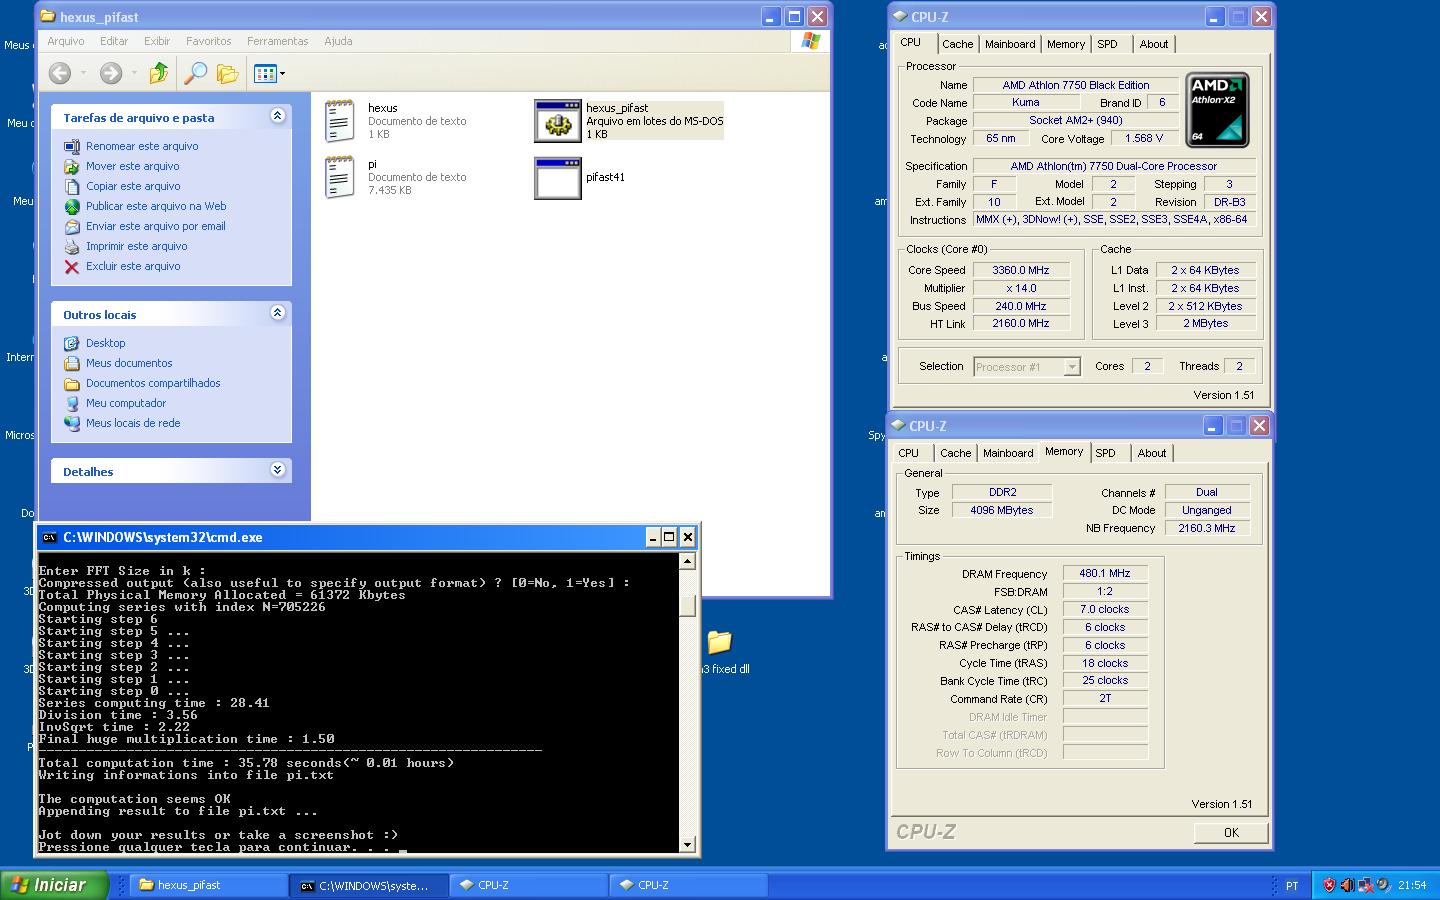Switch to SPD tab in lower CPU-Z
The height and width of the screenshot is (900, 1440).
(1105, 453)
